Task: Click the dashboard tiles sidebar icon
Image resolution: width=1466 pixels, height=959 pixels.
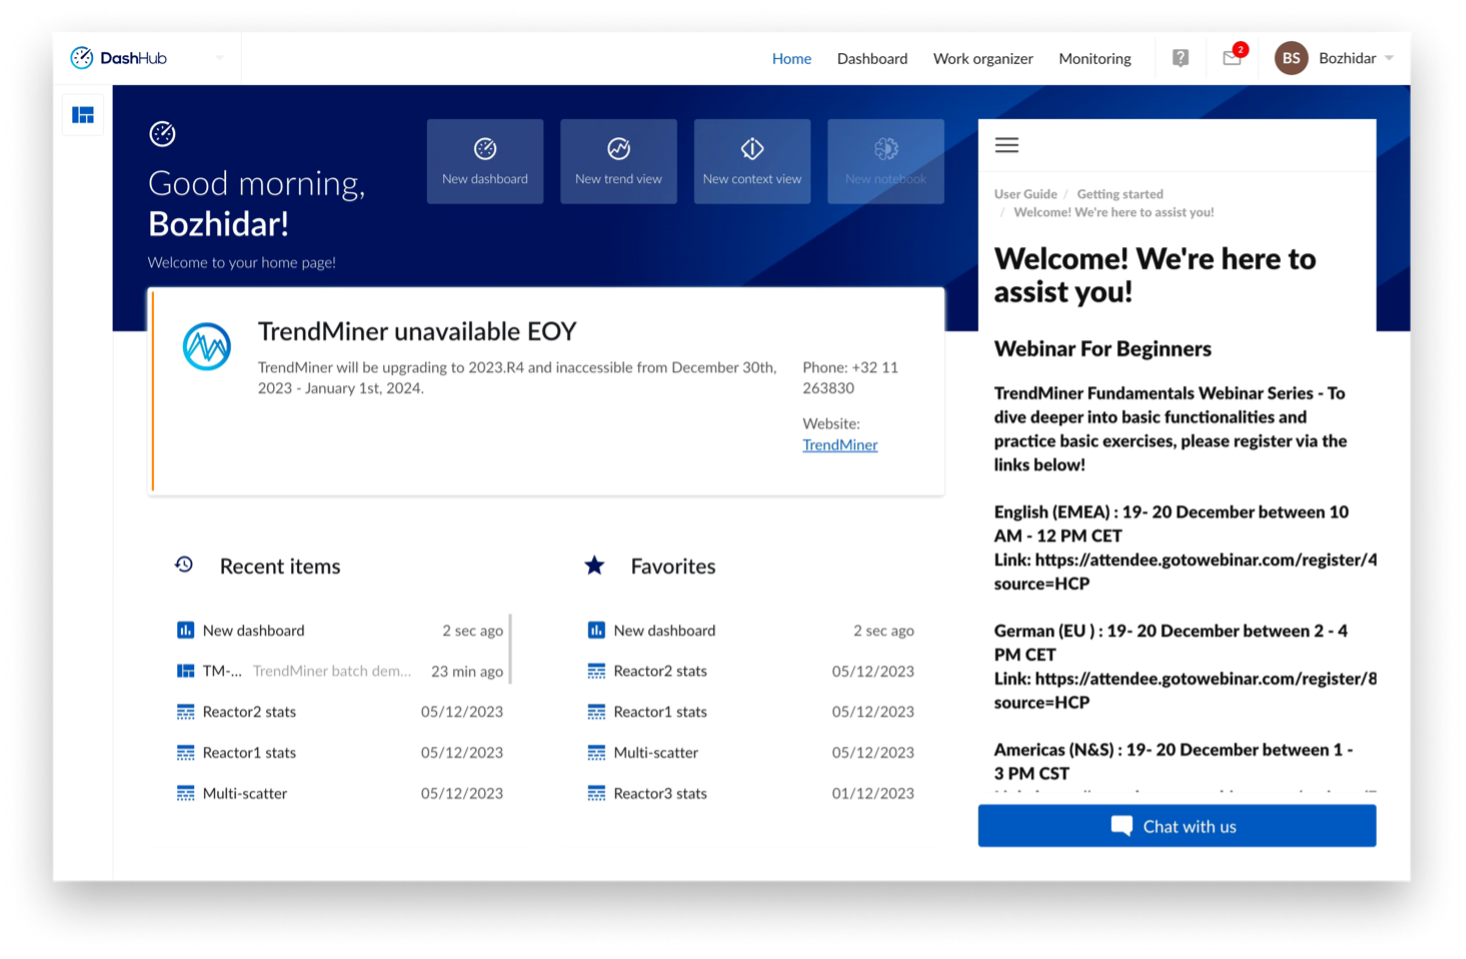Action: 83,115
